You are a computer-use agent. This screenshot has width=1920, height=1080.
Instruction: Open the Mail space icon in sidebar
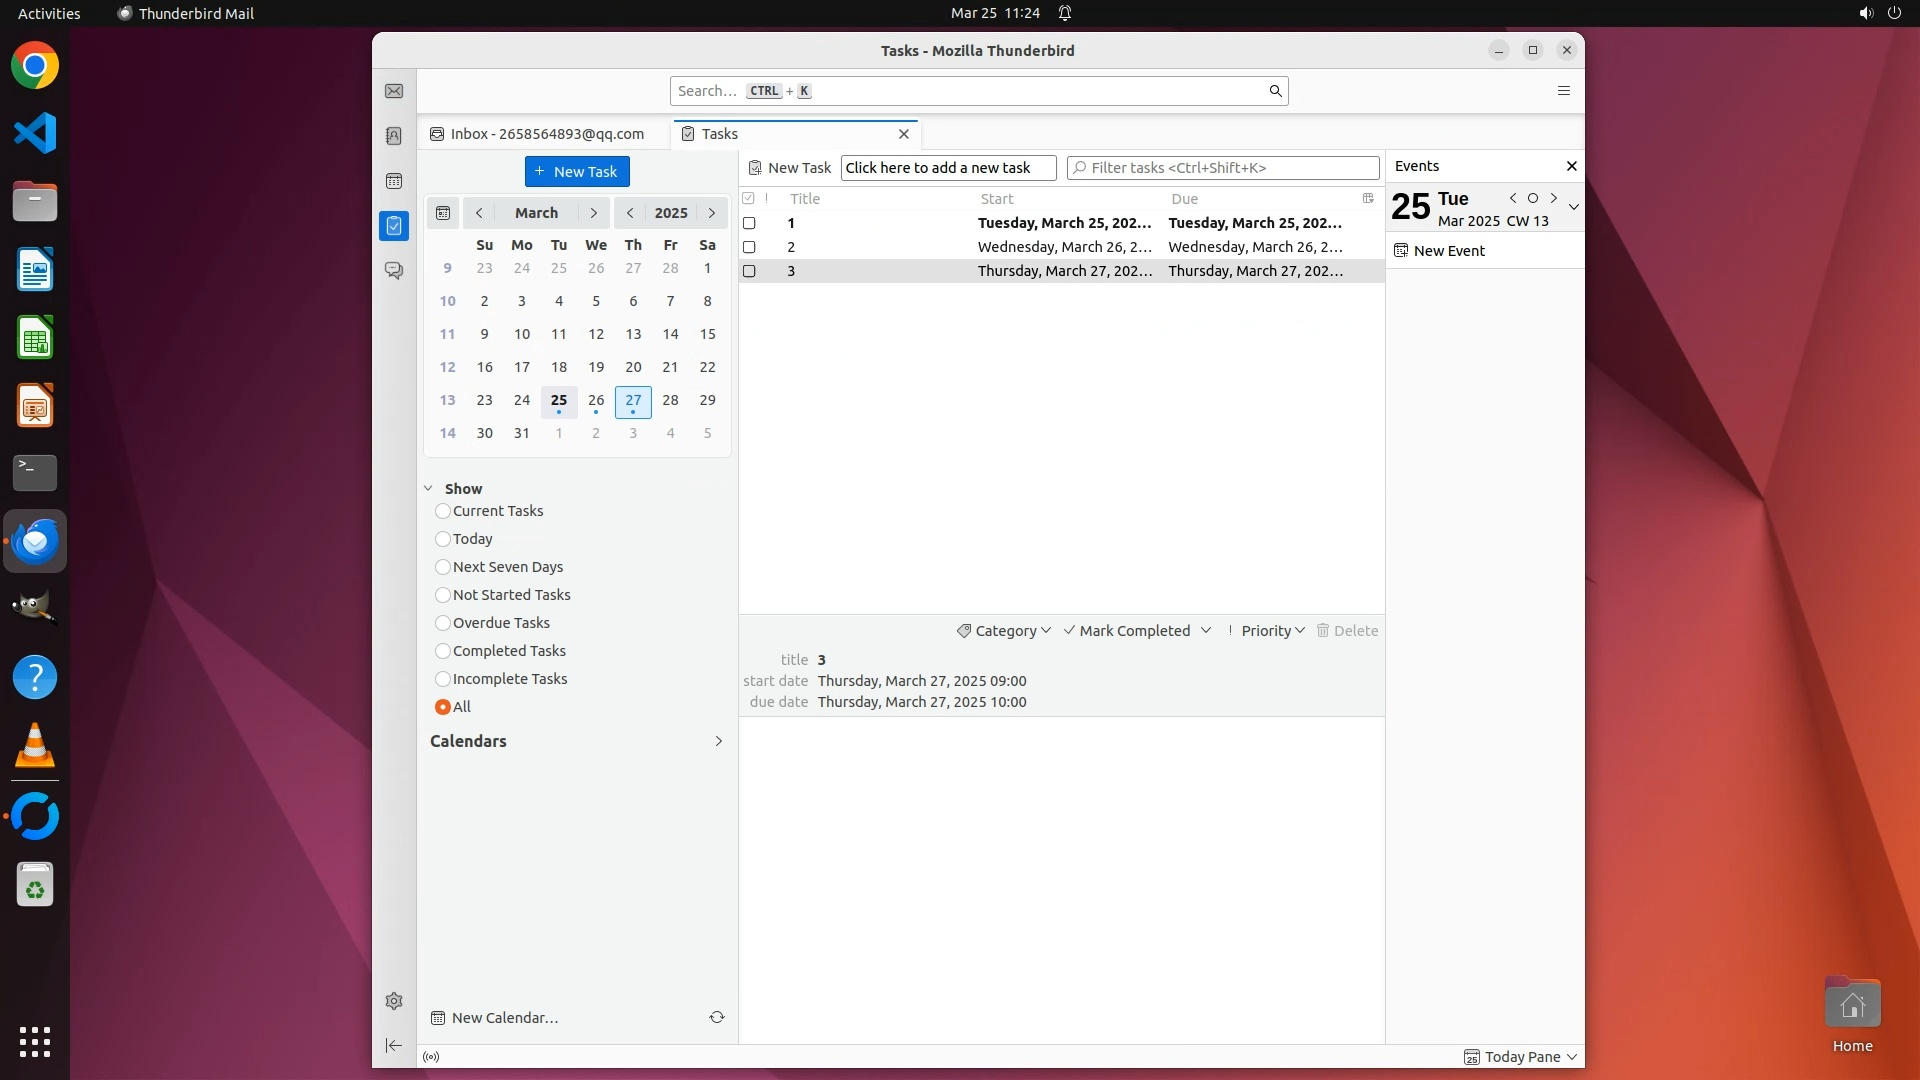[394, 91]
